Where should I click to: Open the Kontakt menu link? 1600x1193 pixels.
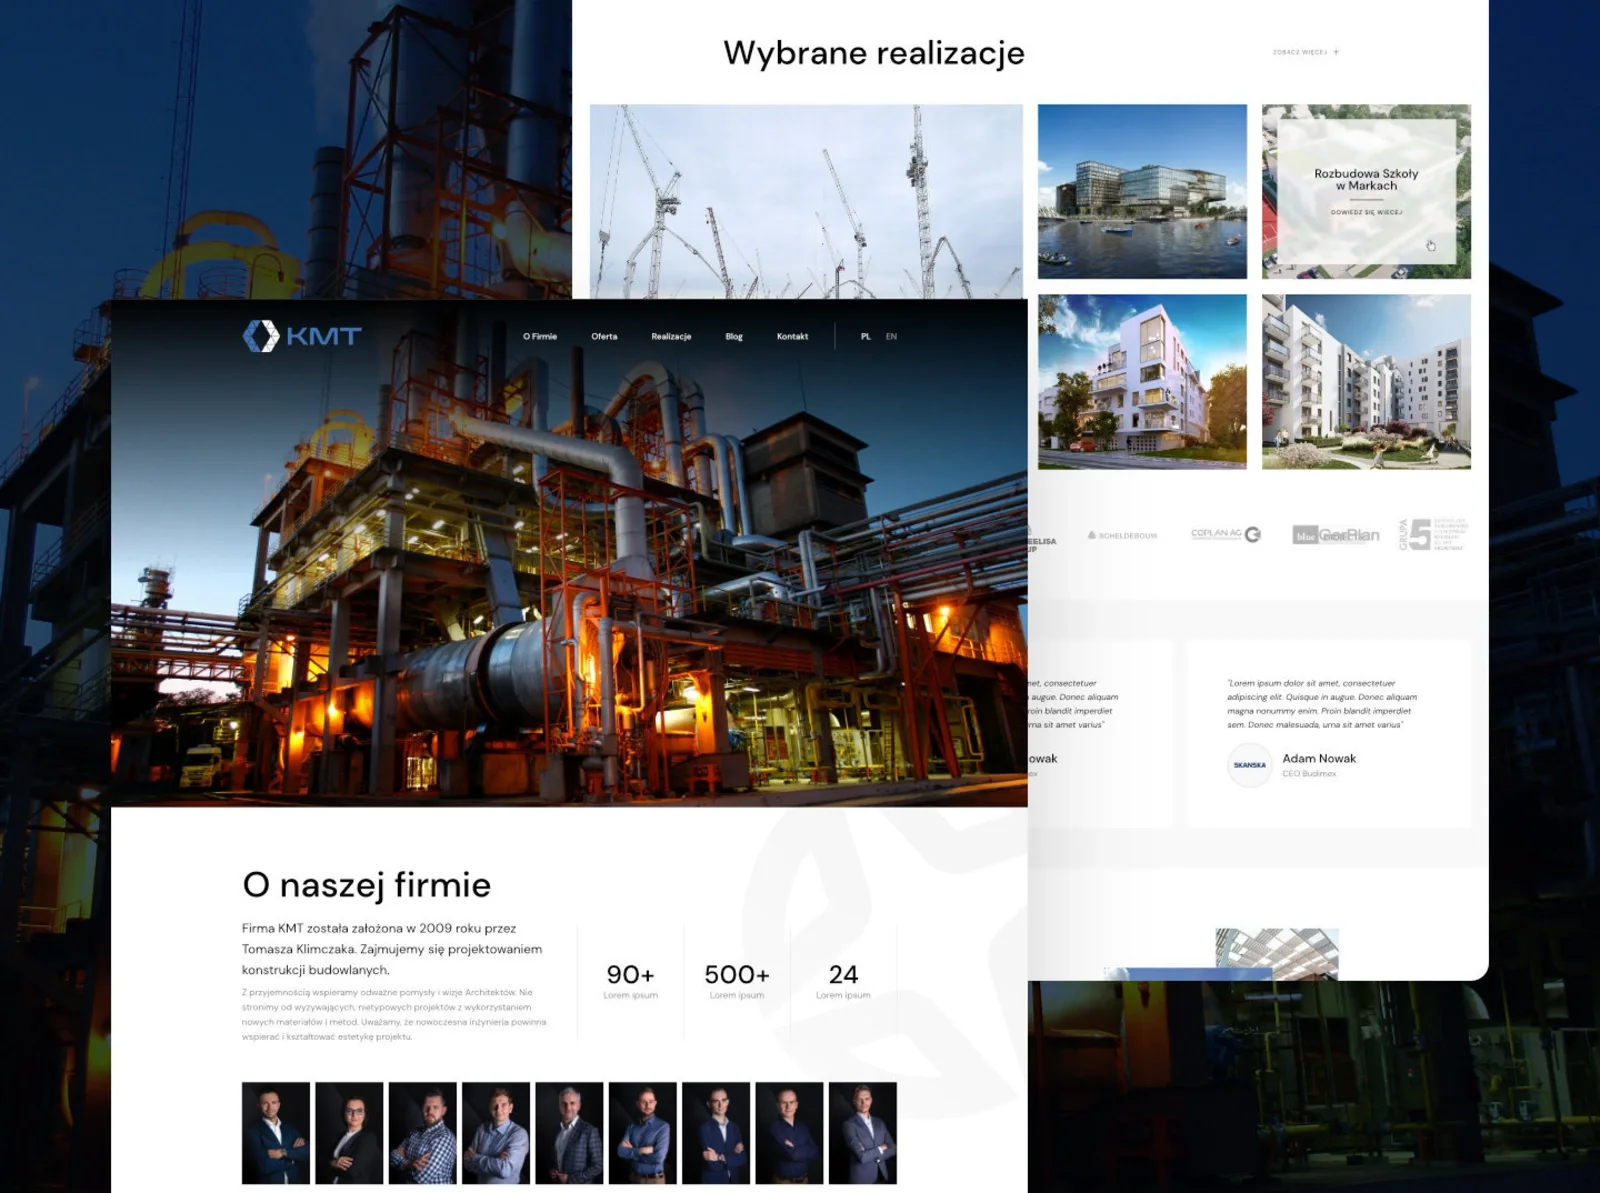(x=792, y=337)
